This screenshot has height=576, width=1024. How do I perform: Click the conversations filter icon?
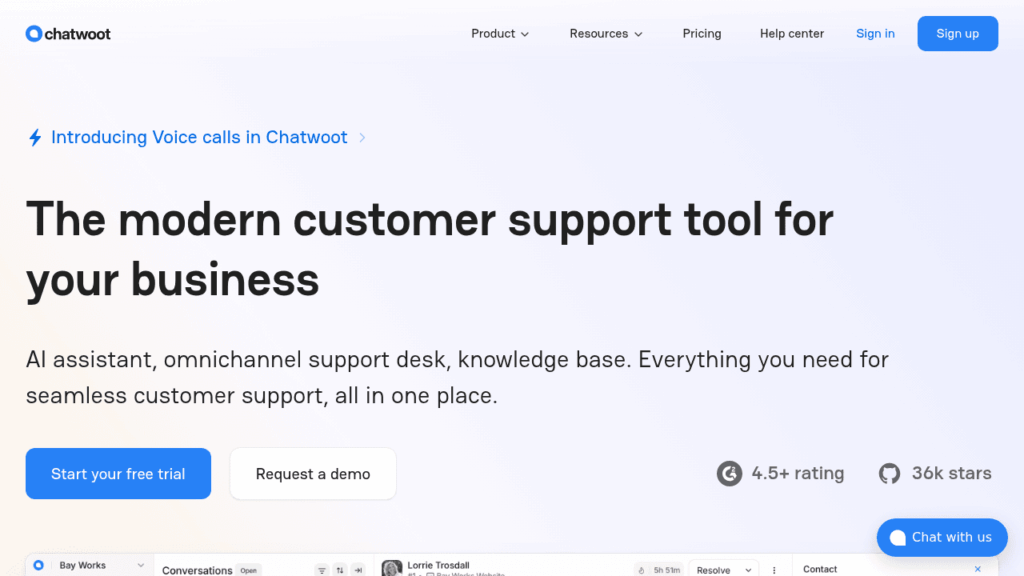(321, 570)
